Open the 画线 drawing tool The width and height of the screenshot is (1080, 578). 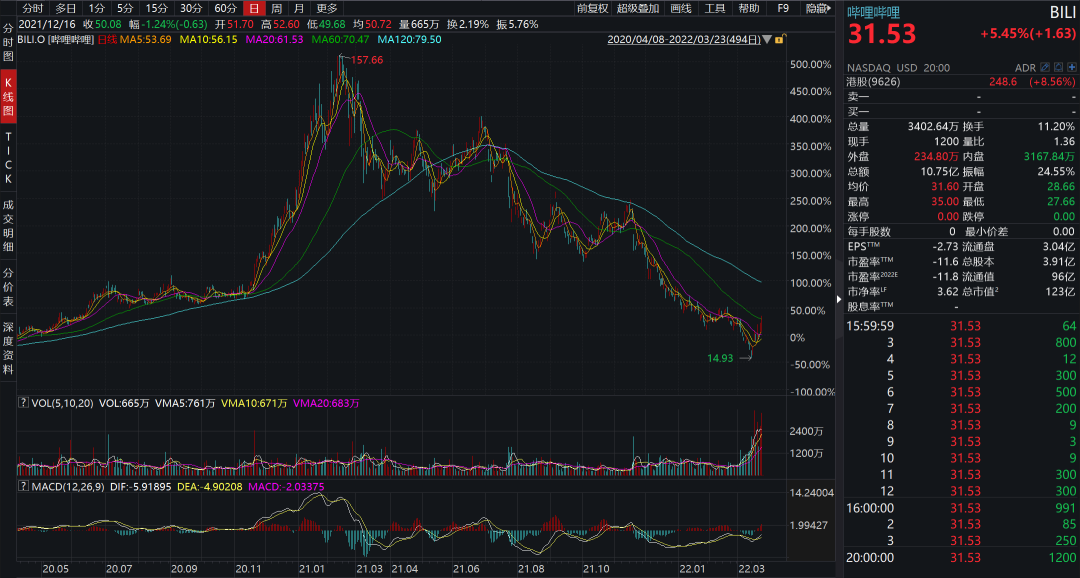pos(681,8)
